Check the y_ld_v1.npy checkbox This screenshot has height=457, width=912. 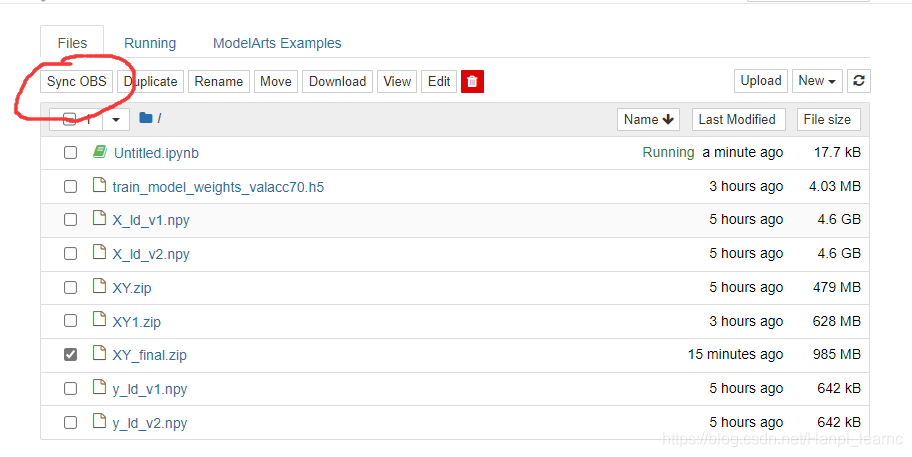(x=70, y=388)
